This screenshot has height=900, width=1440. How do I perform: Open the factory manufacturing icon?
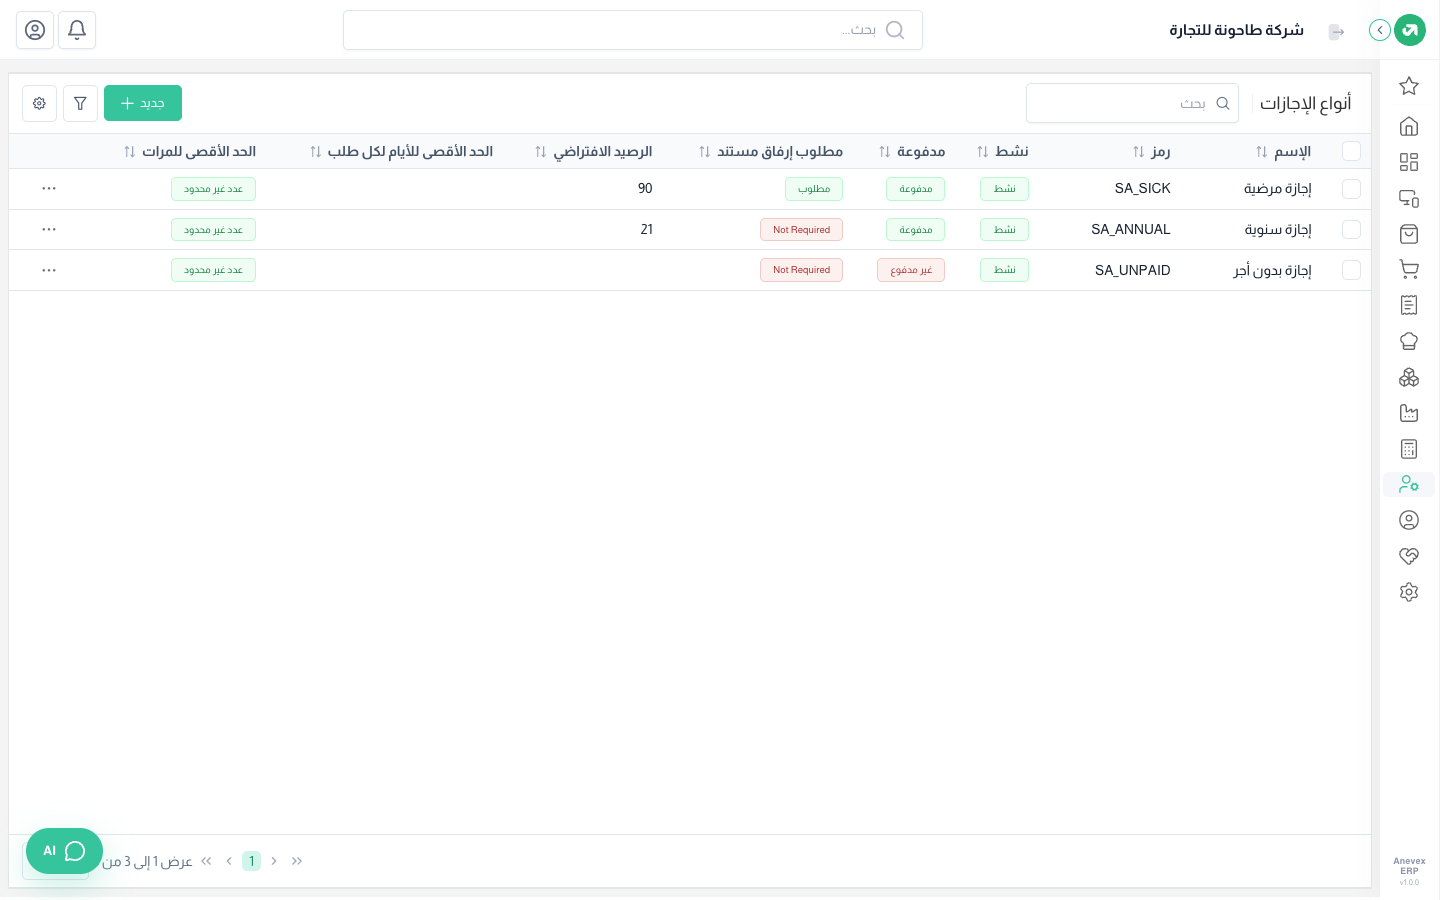coord(1409,413)
